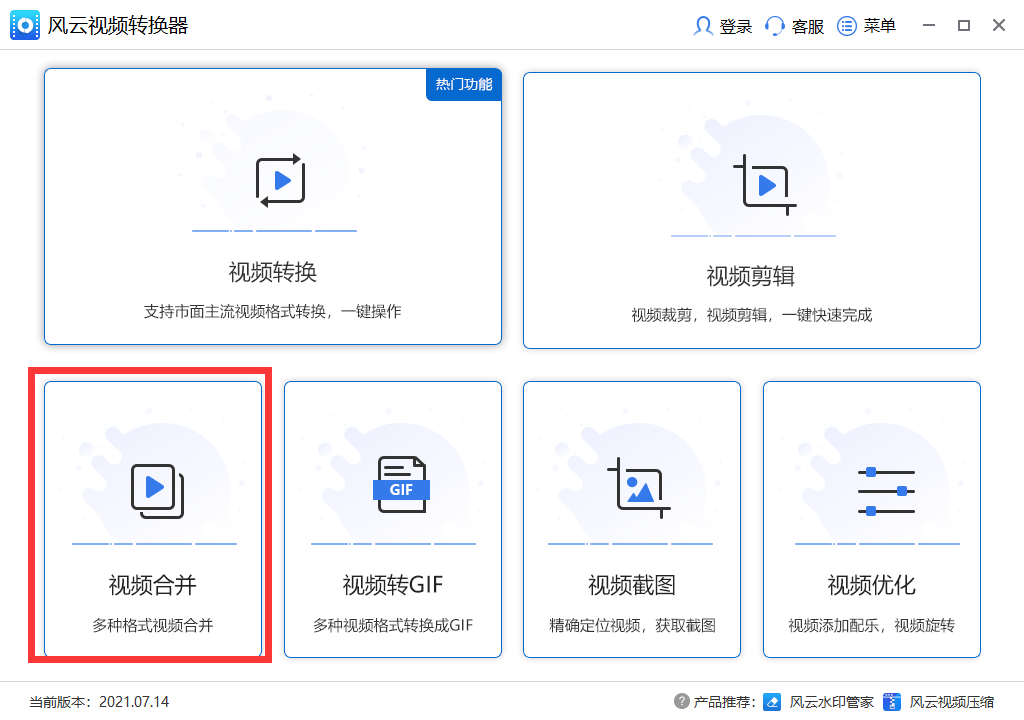
Task: Click the 视频转换 convert icon
Action: pyautogui.click(x=281, y=181)
